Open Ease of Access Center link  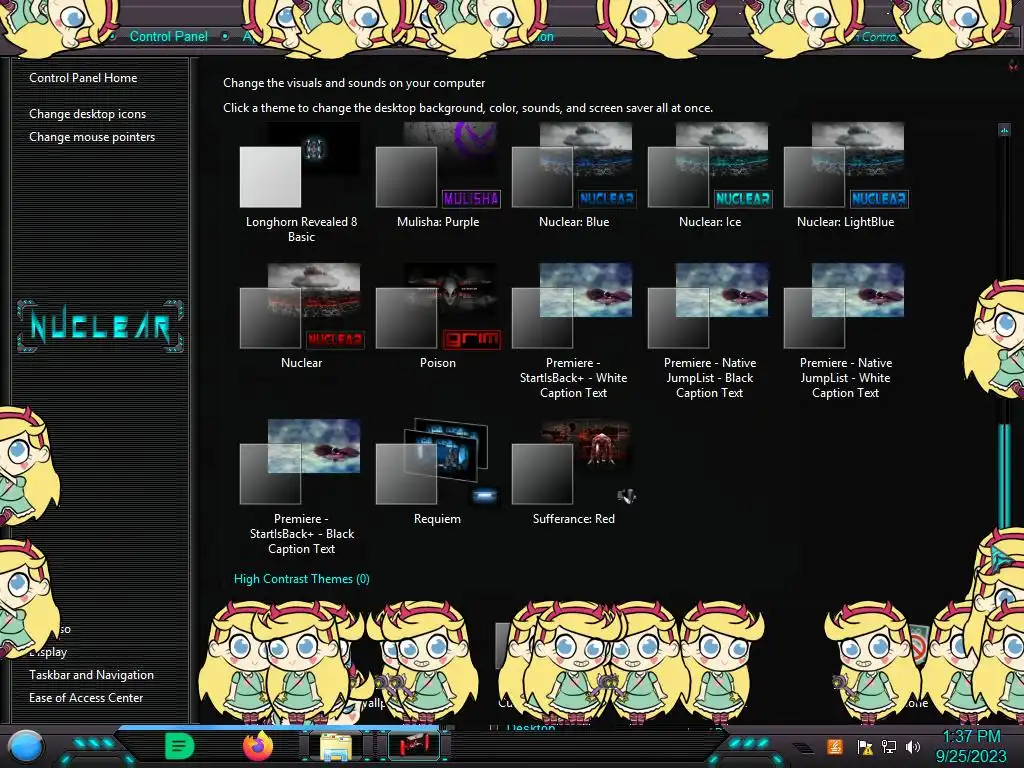point(86,697)
